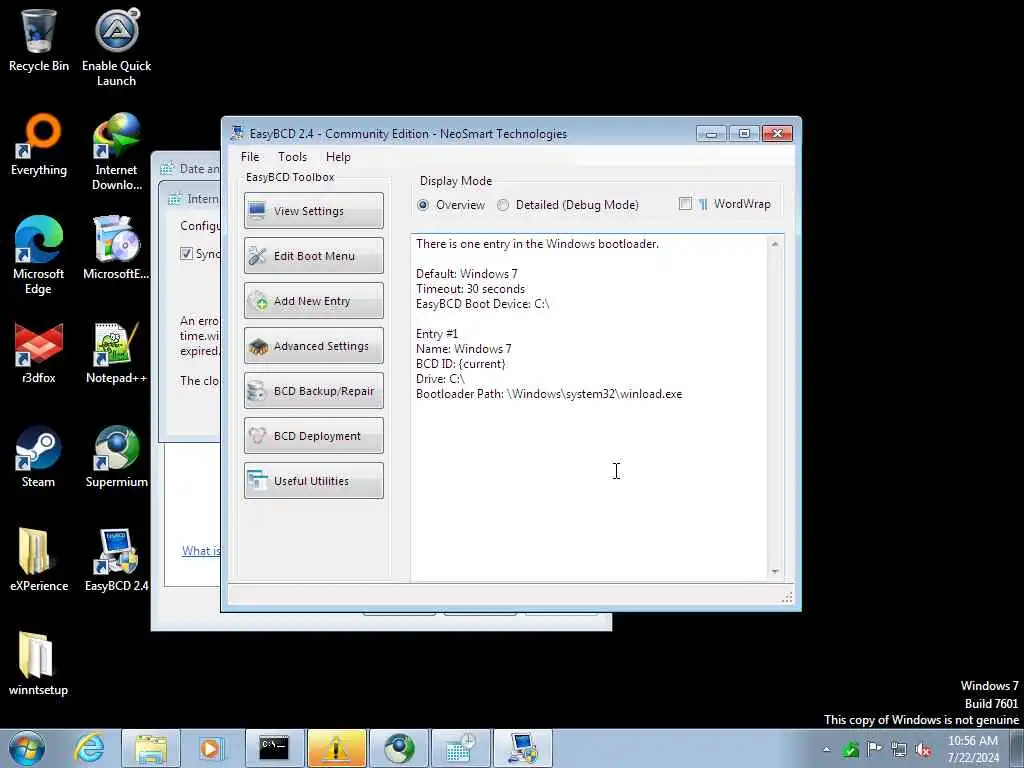The height and width of the screenshot is (768, 1024).
Task: Click the green check tray icon
Action: (x=850, y=750)
